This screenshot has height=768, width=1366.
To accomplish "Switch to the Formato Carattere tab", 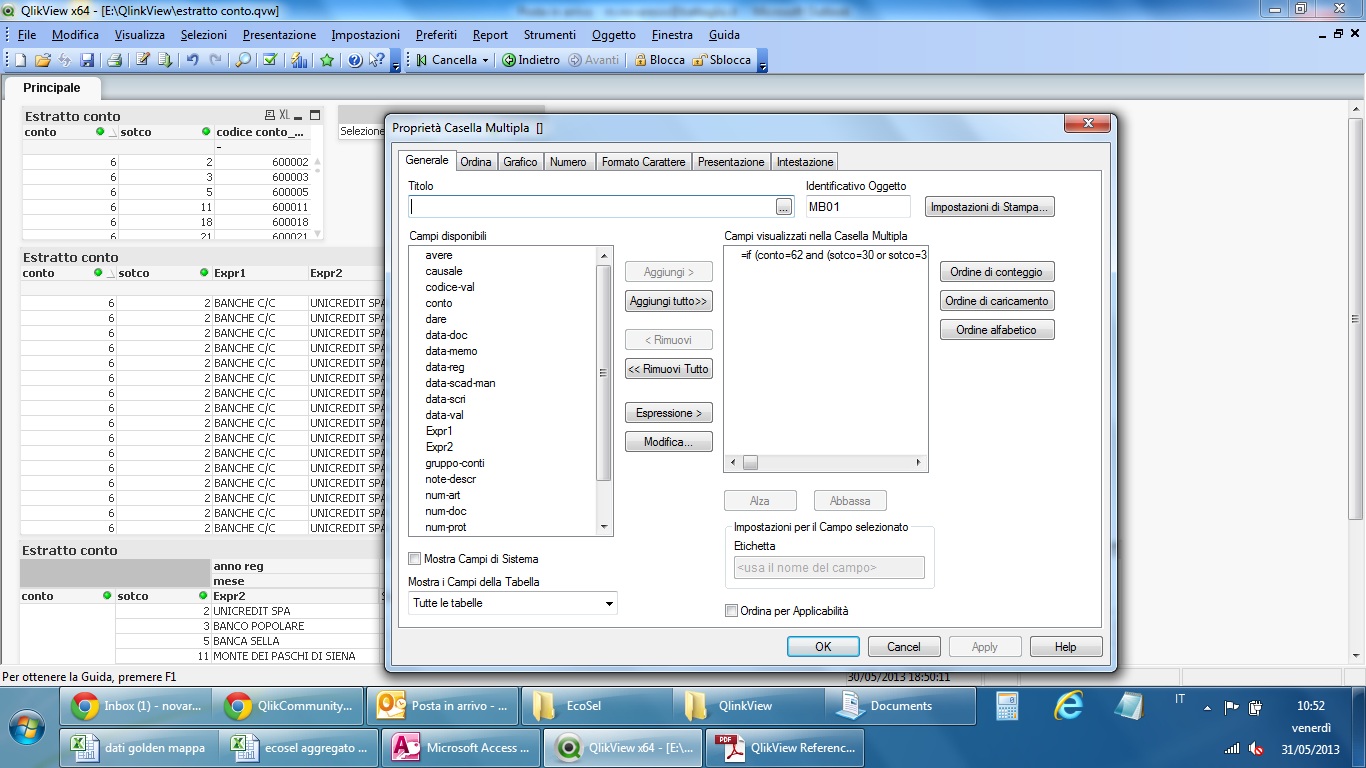I will (644, 162).
